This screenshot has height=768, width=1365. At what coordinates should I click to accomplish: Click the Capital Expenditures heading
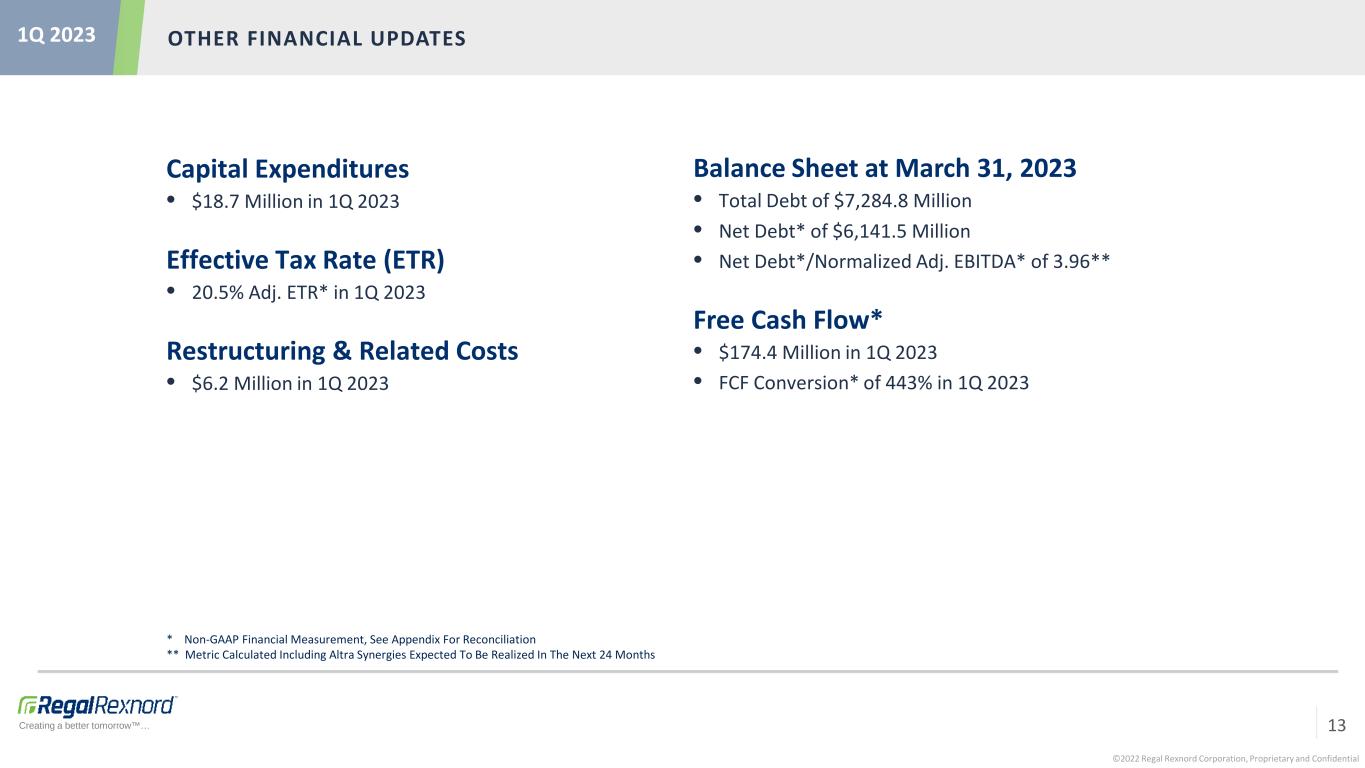pos(288,168)
